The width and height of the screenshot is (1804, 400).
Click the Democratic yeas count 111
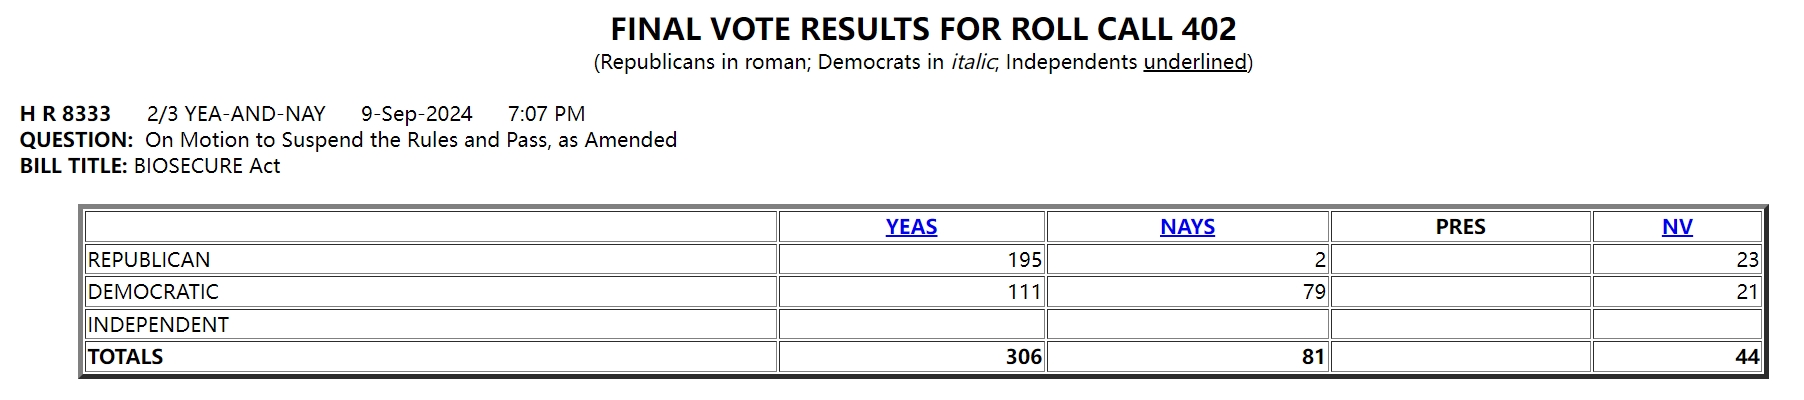[x=1025, y=292]
